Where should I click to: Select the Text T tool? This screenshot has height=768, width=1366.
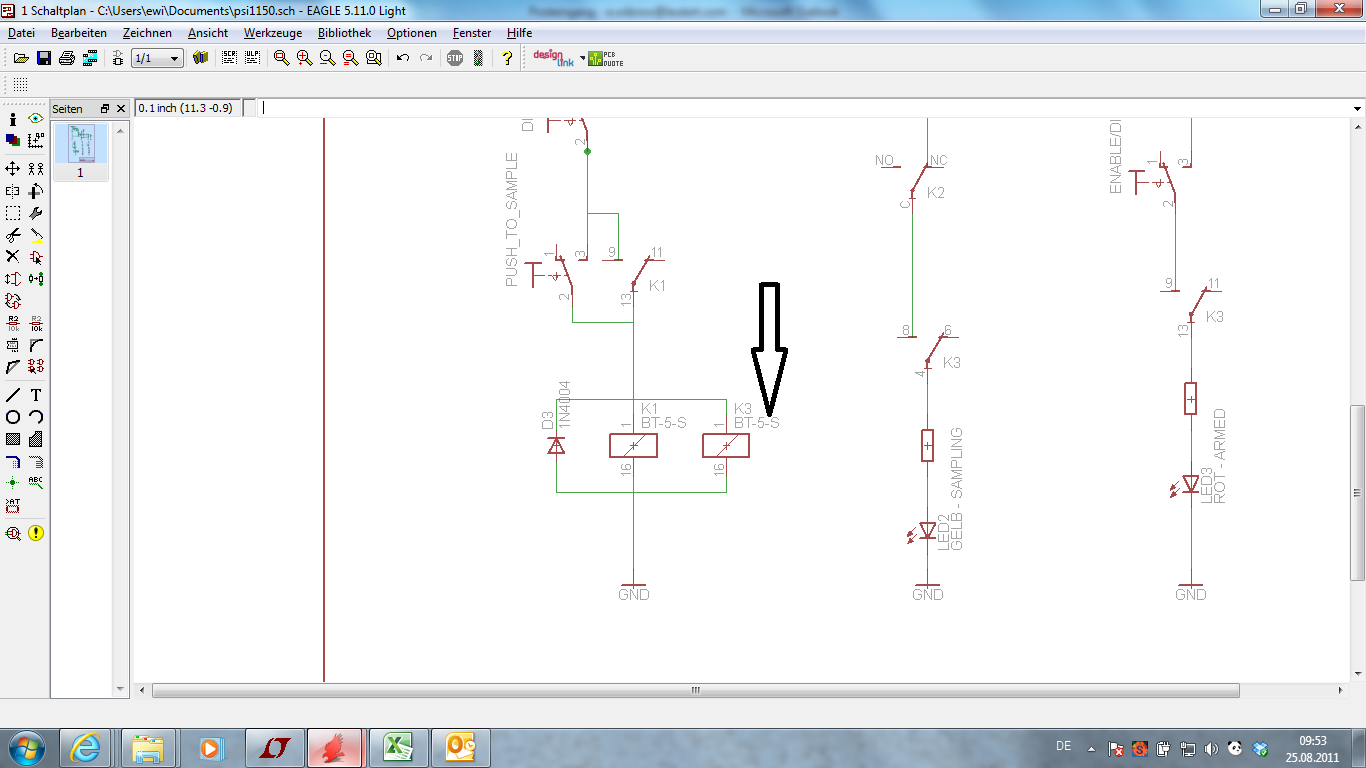[36, 395]
